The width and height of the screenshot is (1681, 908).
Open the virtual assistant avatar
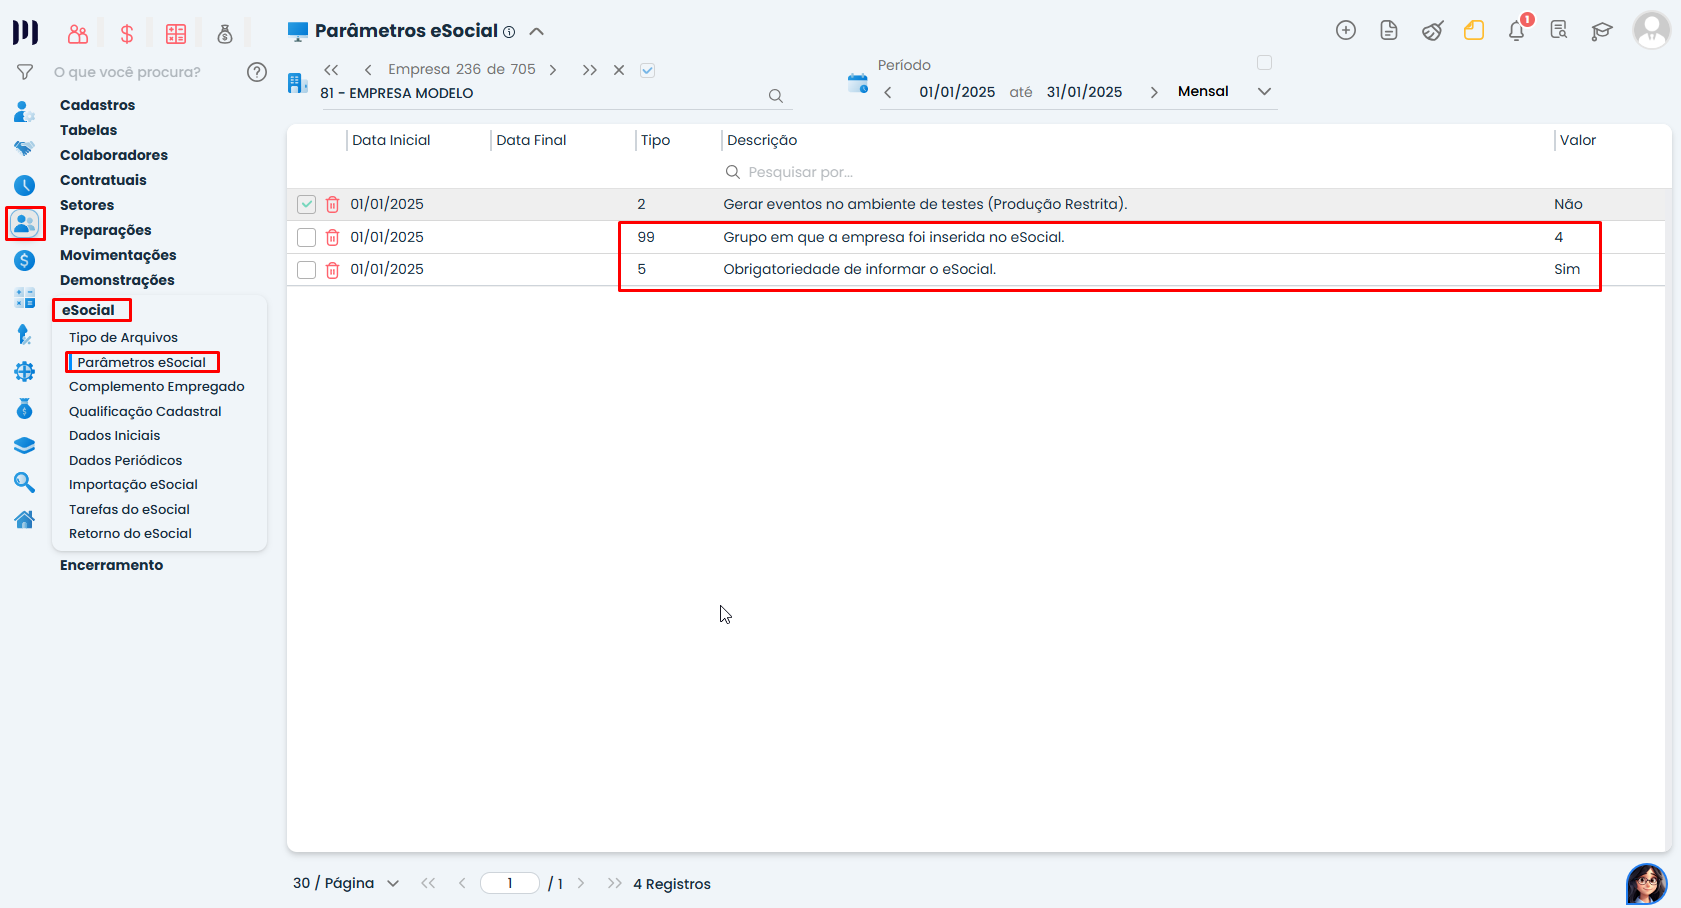tap(1646, 884)
